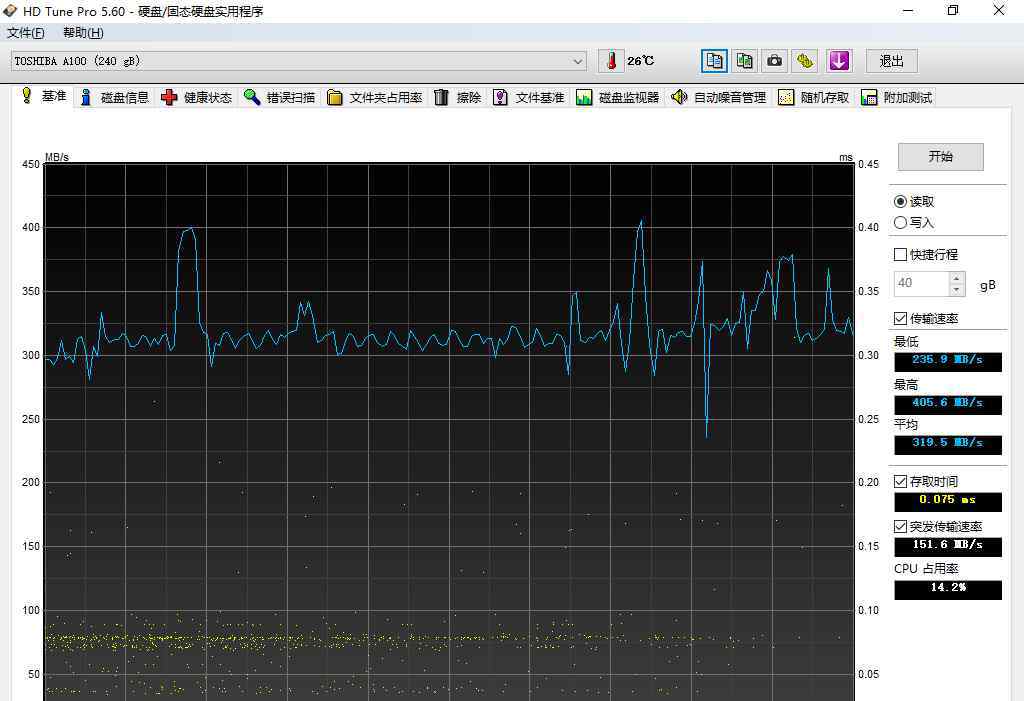Open the 自动噪音管理 tab
The width and height of the screenshot is (1024, 701).
click(x=719, y=98)
